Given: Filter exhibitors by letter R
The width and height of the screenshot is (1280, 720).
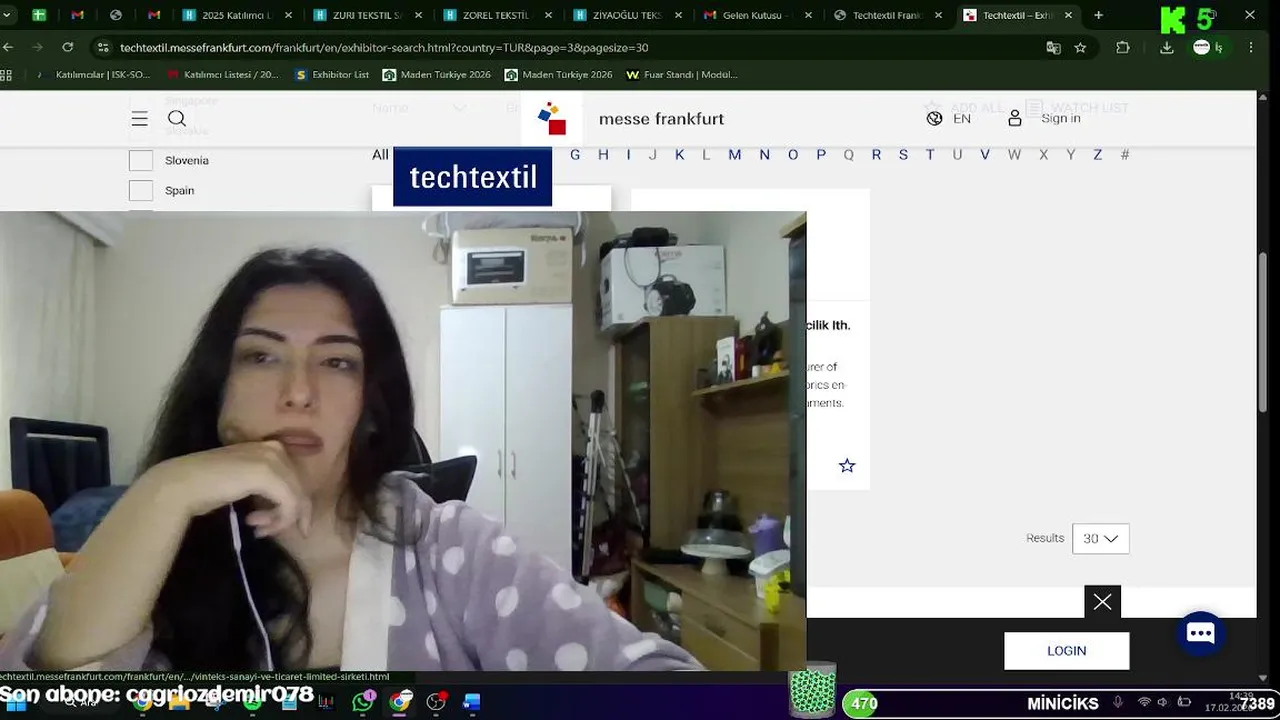Looking at the screenshot, I should (876, 155).
